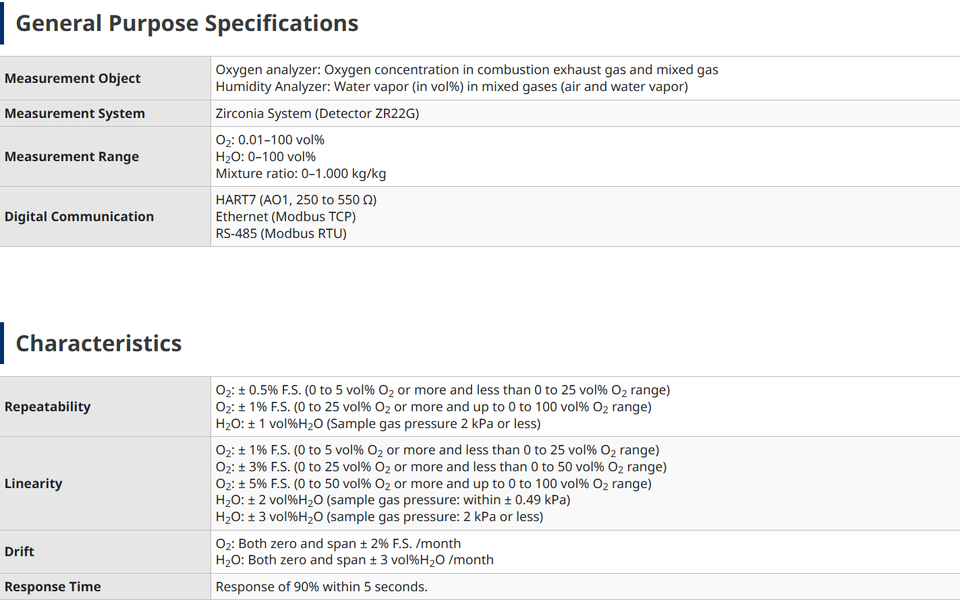Click the Characteristics section heading
Image resolution: width=960 pixels, height=600 pixels.
pyautogui.click(x=99, y=343)
